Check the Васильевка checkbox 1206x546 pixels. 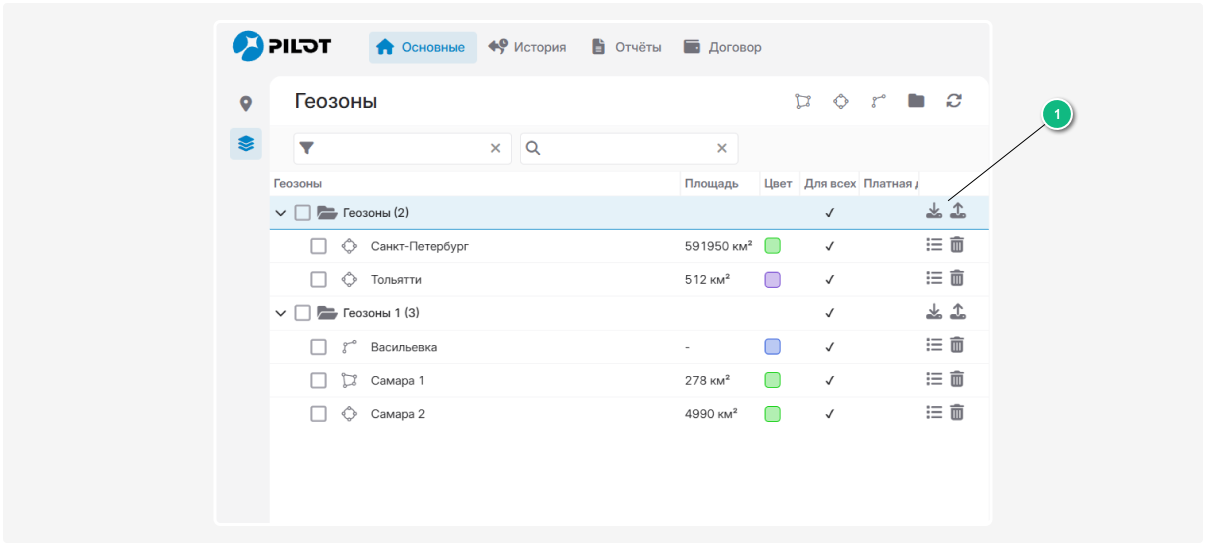(318, 347)
